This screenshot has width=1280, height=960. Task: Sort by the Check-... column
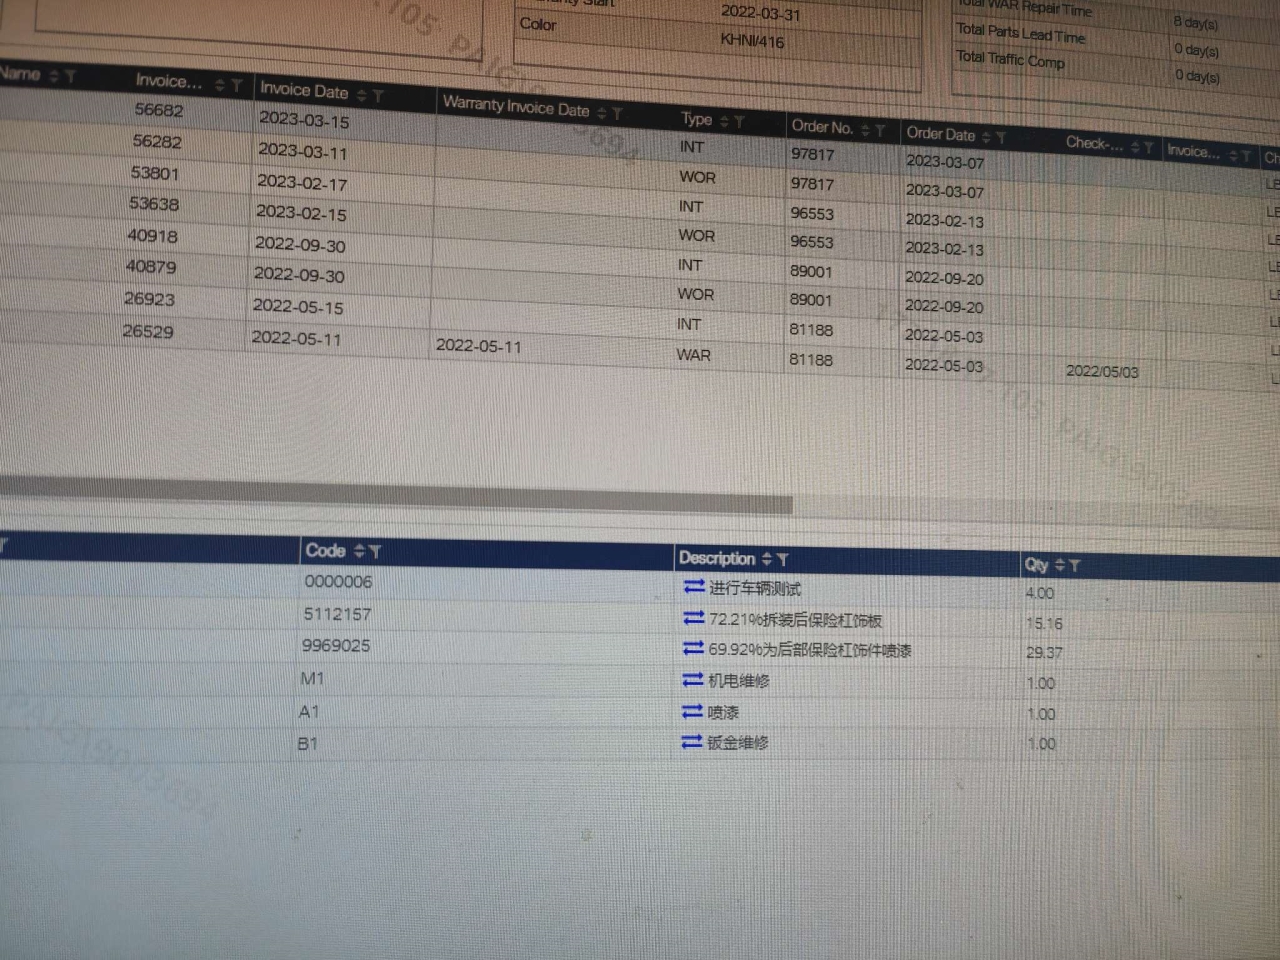point(1135,147)
